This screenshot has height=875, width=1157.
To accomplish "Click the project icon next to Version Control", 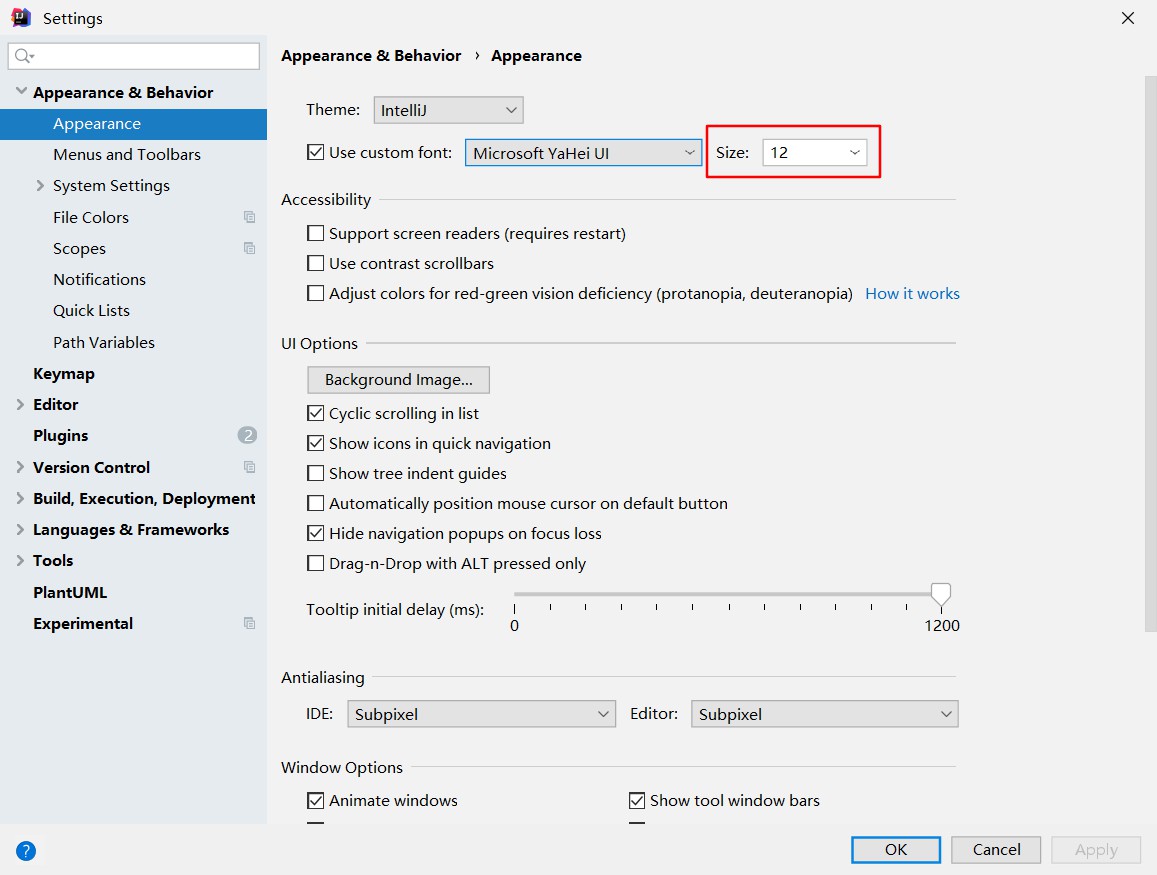I will [249, 467].
